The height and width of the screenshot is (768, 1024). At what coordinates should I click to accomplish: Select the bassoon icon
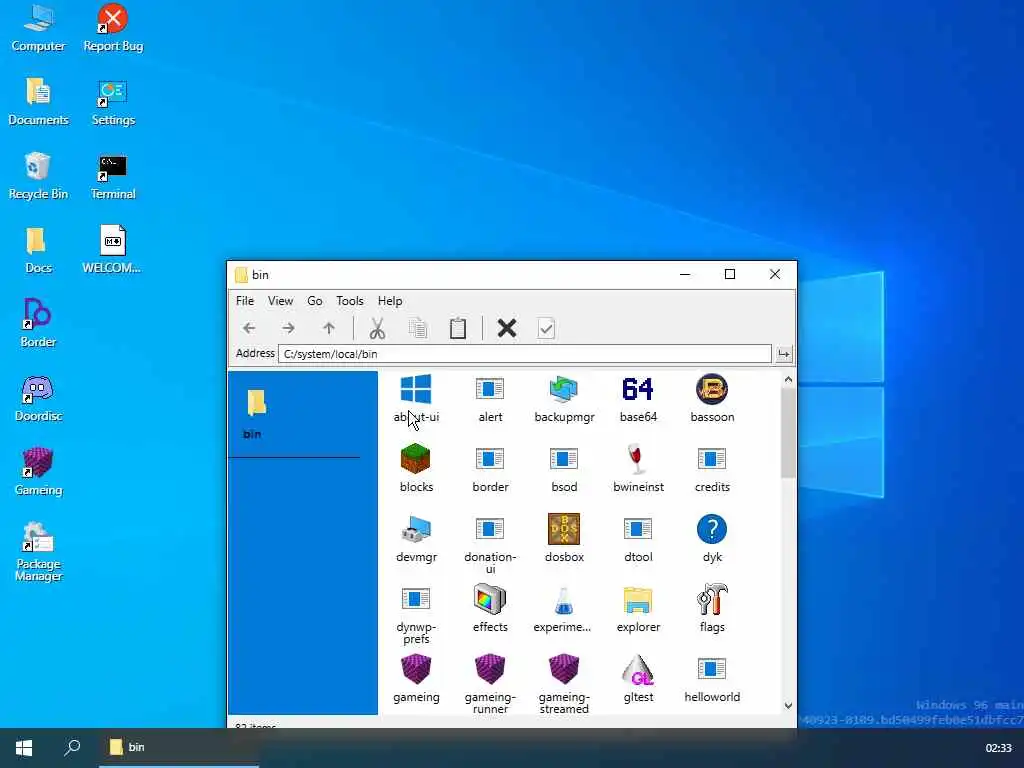coord(712,390)
